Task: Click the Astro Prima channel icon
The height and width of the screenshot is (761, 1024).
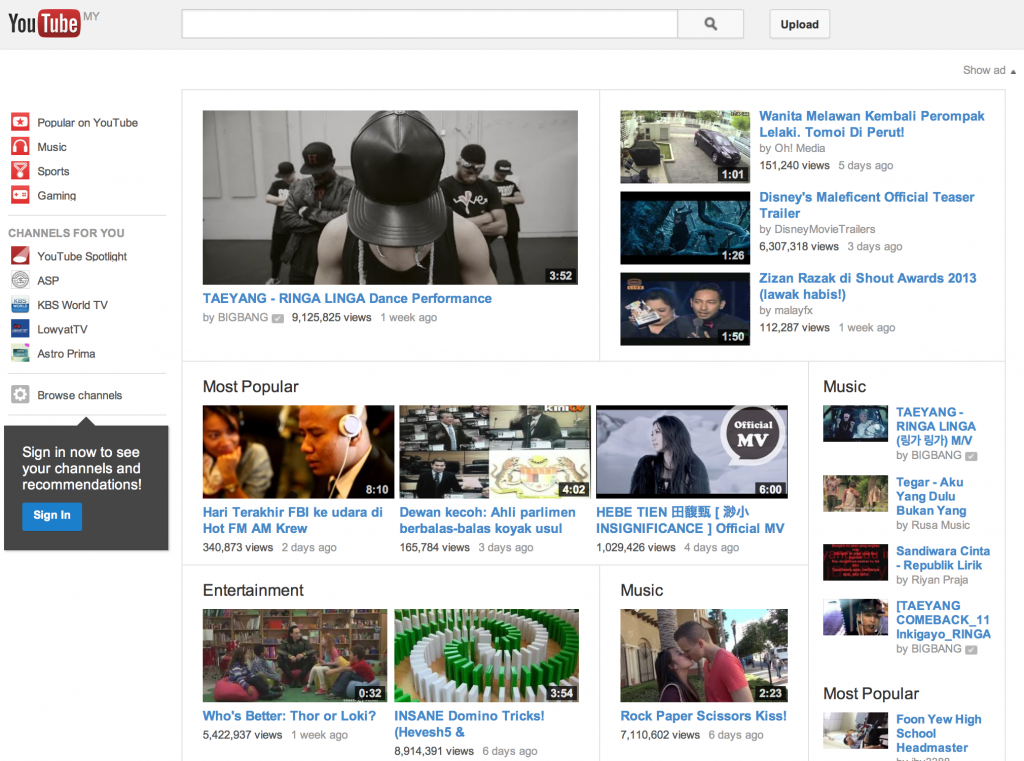Action: click(20, 353)
